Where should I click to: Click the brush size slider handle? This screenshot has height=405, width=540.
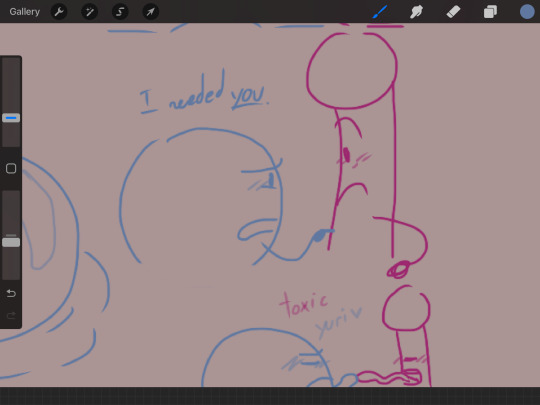point(11,118)
